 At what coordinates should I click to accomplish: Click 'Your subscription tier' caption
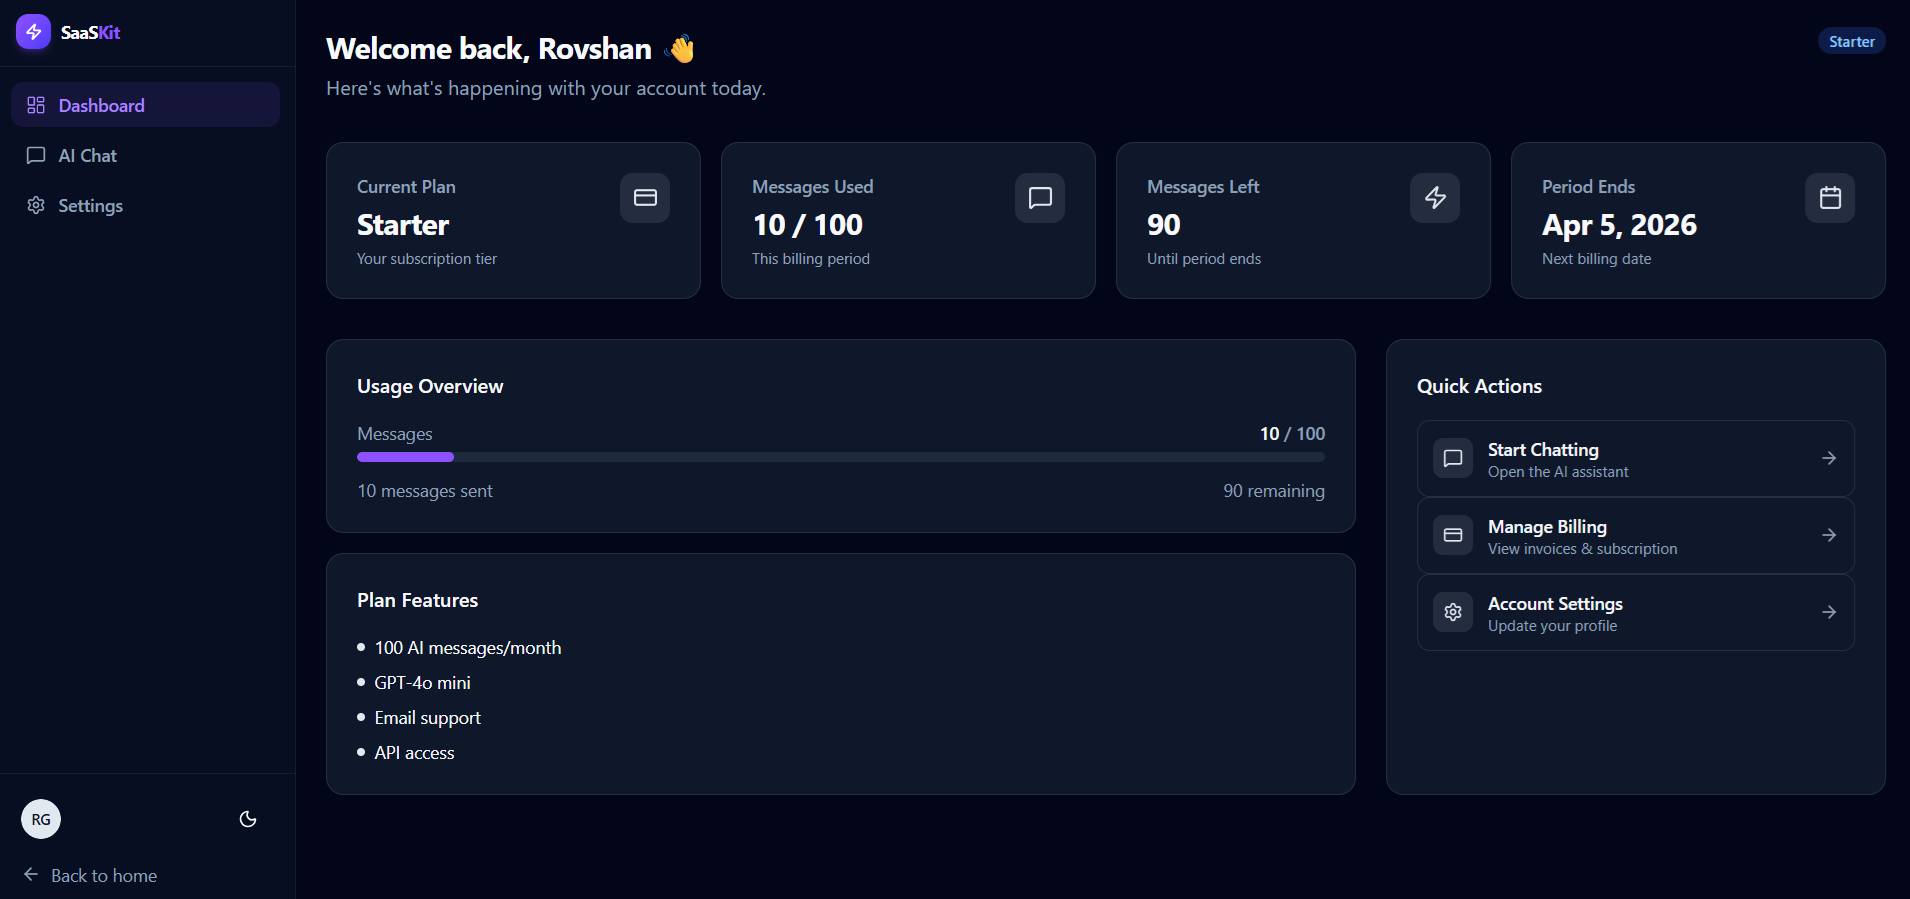click(427, 259)
